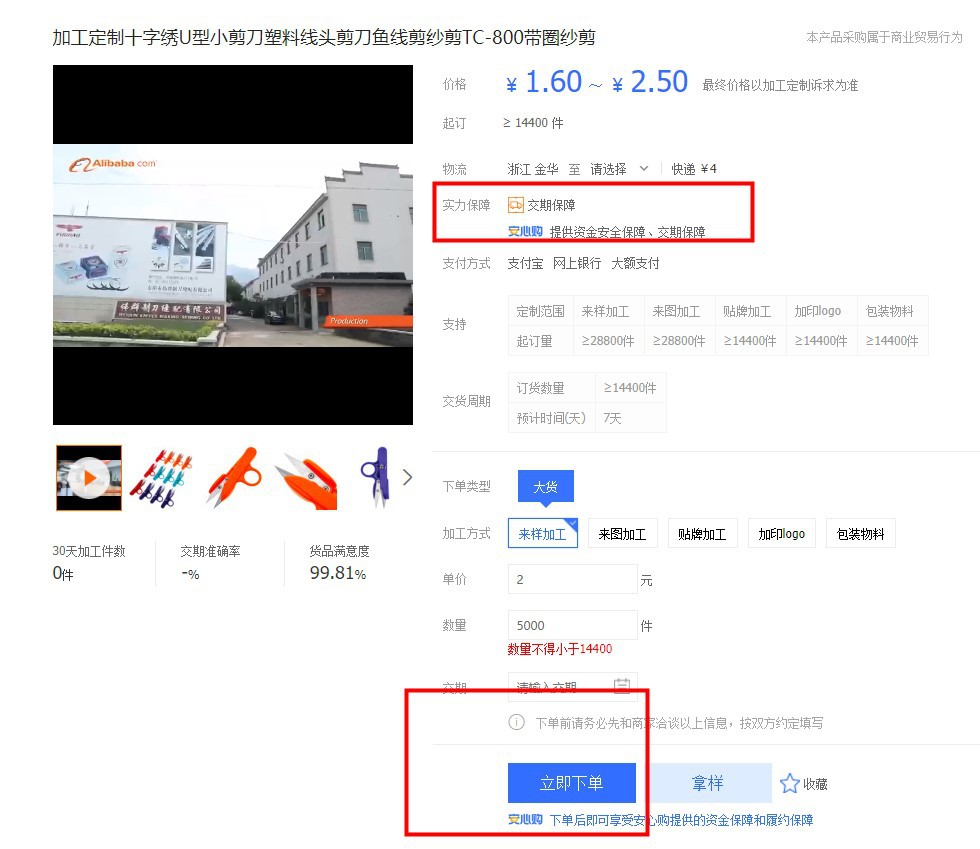Select 来图加工 processing option
This screenshot has width=980, height=849.
point(622,534)
